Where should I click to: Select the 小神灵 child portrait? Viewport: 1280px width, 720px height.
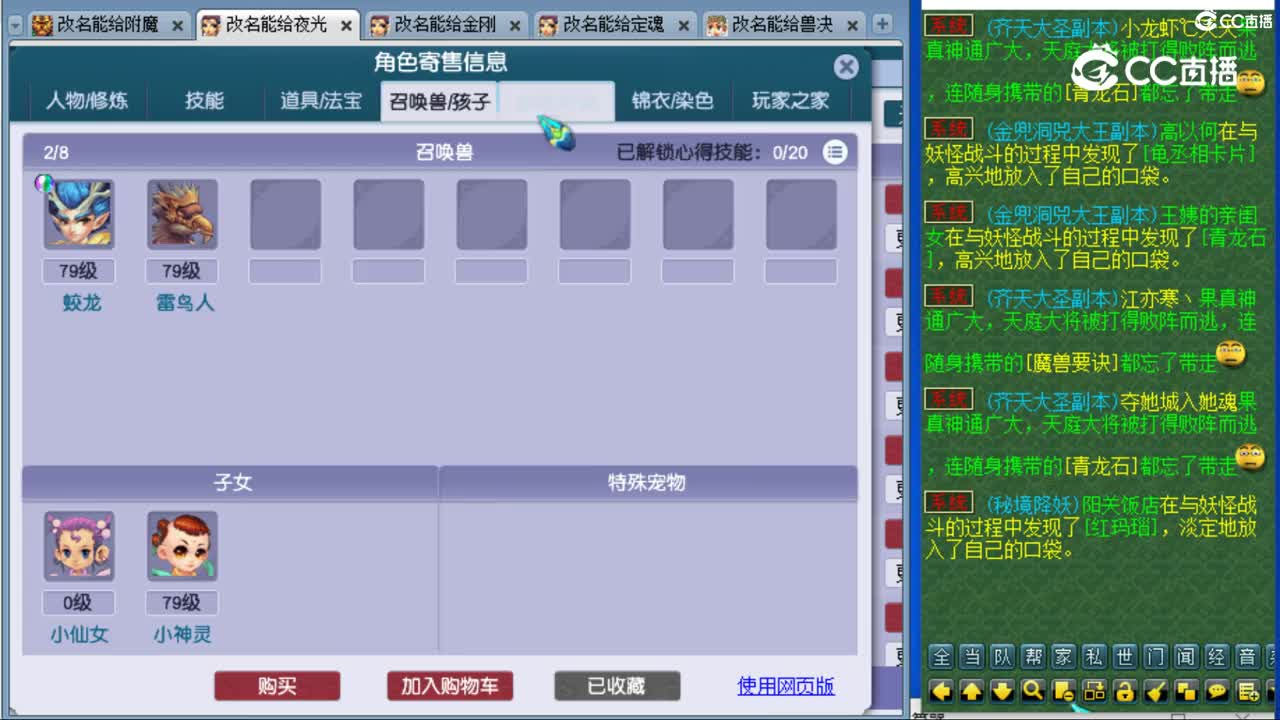click(182, 546)
